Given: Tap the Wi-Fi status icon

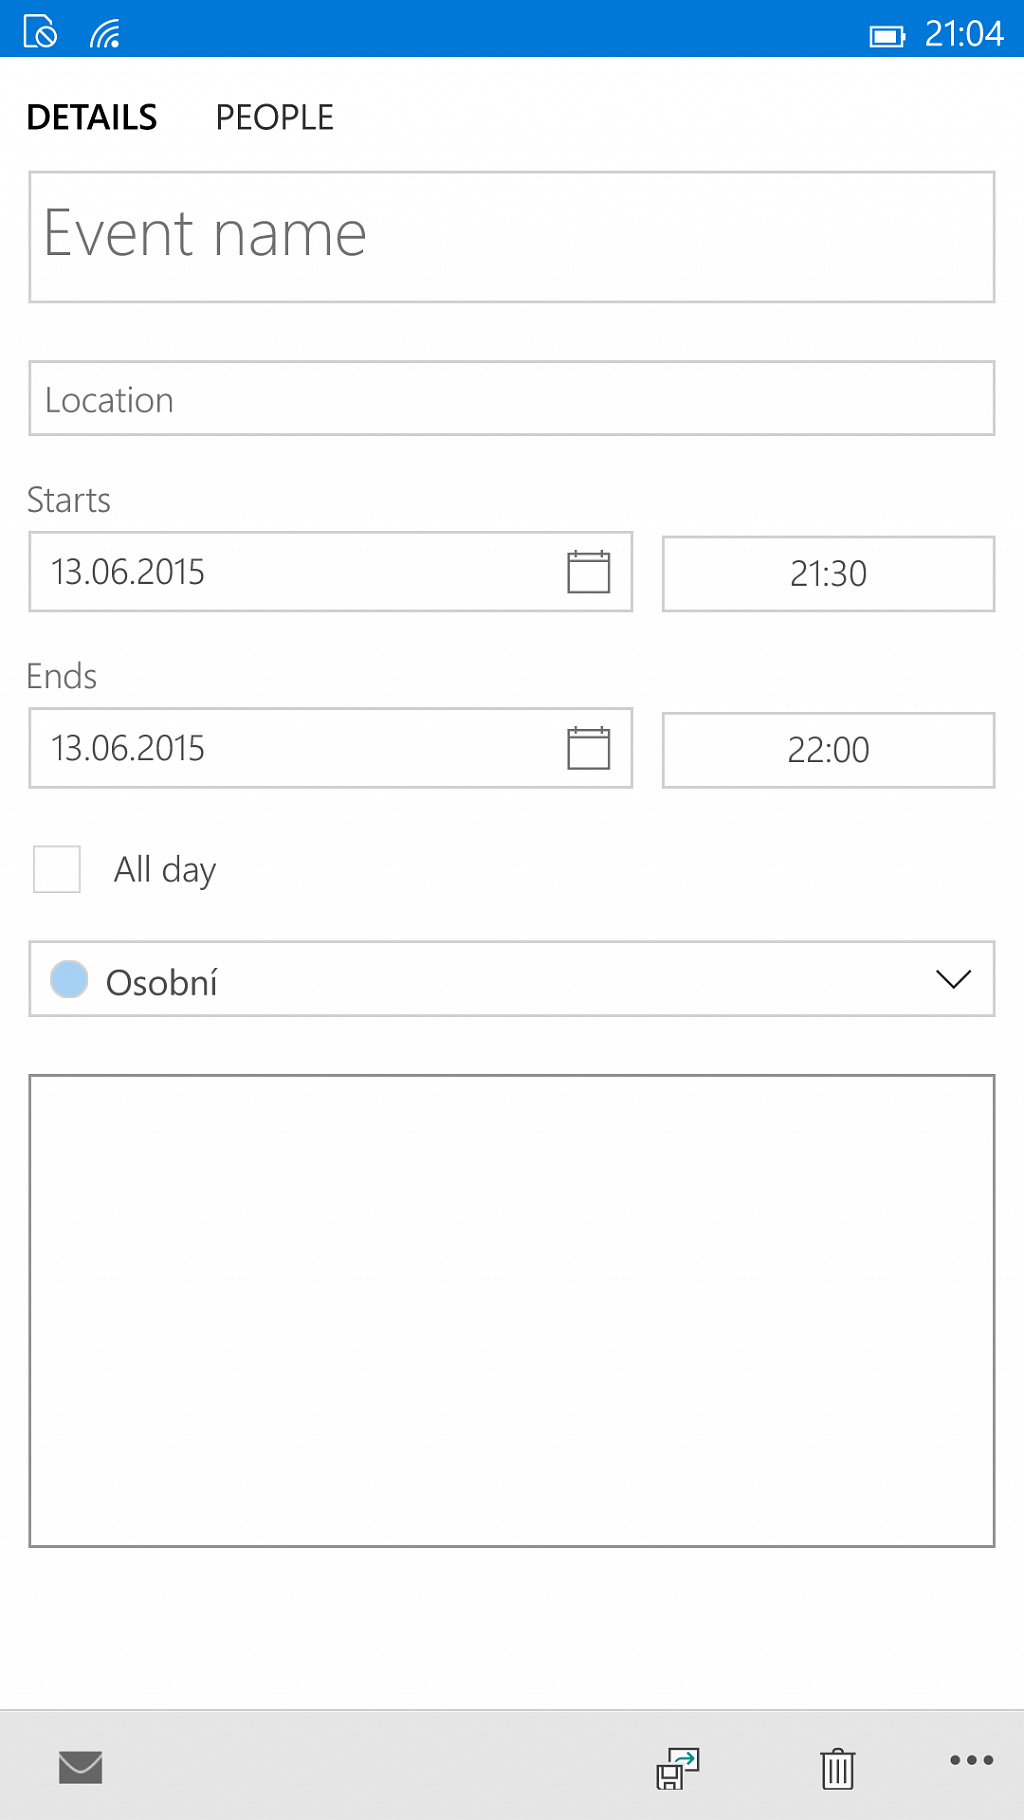Looking at the screenshot, I should pos(105,34).
